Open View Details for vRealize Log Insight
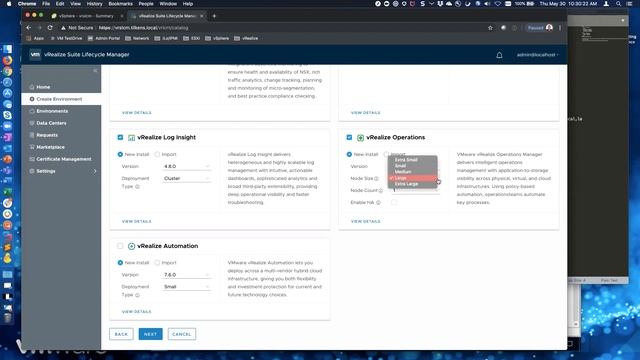This screenshot has height=360, width=640. point(136,221)
